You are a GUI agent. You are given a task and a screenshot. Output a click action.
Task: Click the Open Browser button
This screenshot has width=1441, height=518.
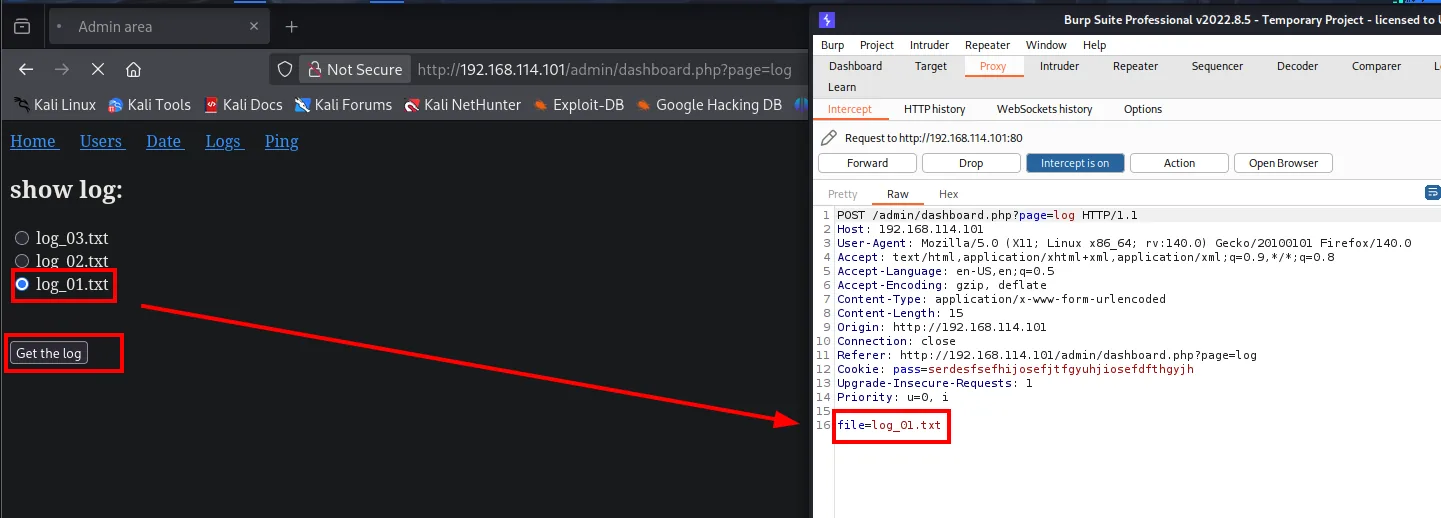[x=1283, y=163]
